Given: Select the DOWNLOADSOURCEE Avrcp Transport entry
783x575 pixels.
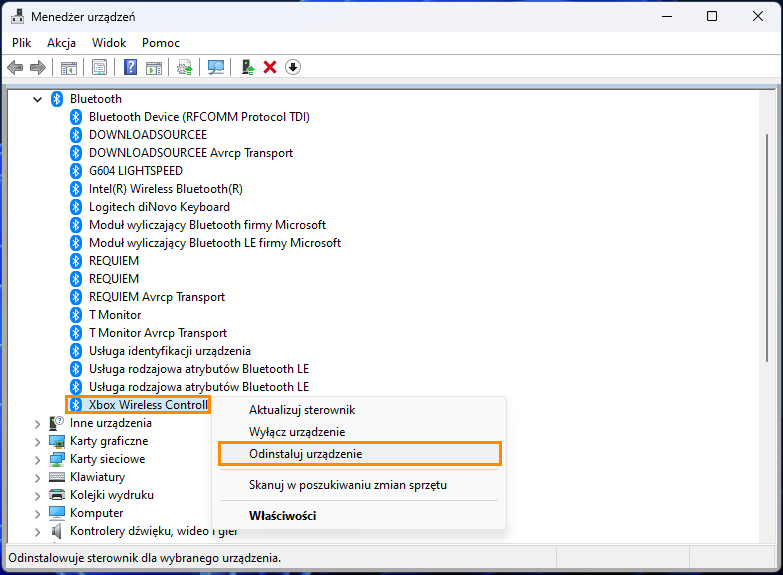Looking at the screenshot, I should tap(191, 153).
